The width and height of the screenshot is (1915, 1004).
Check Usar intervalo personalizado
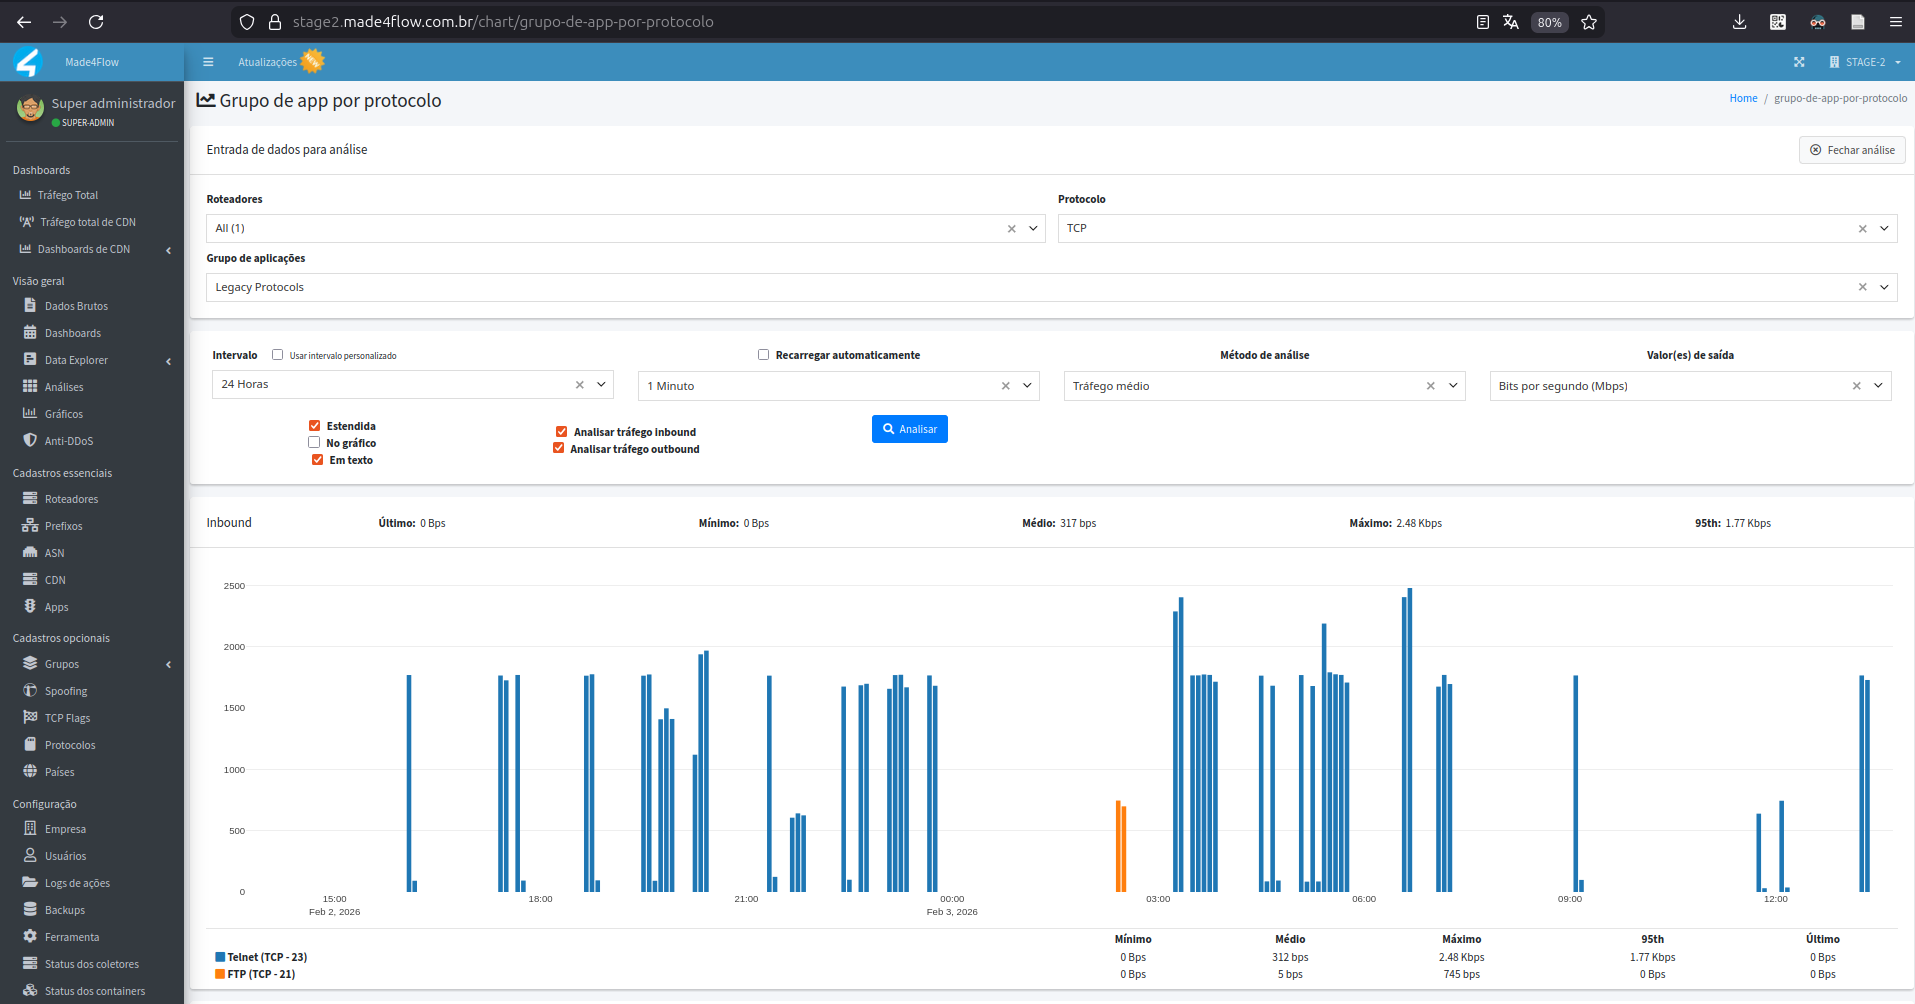coord(277,354)
